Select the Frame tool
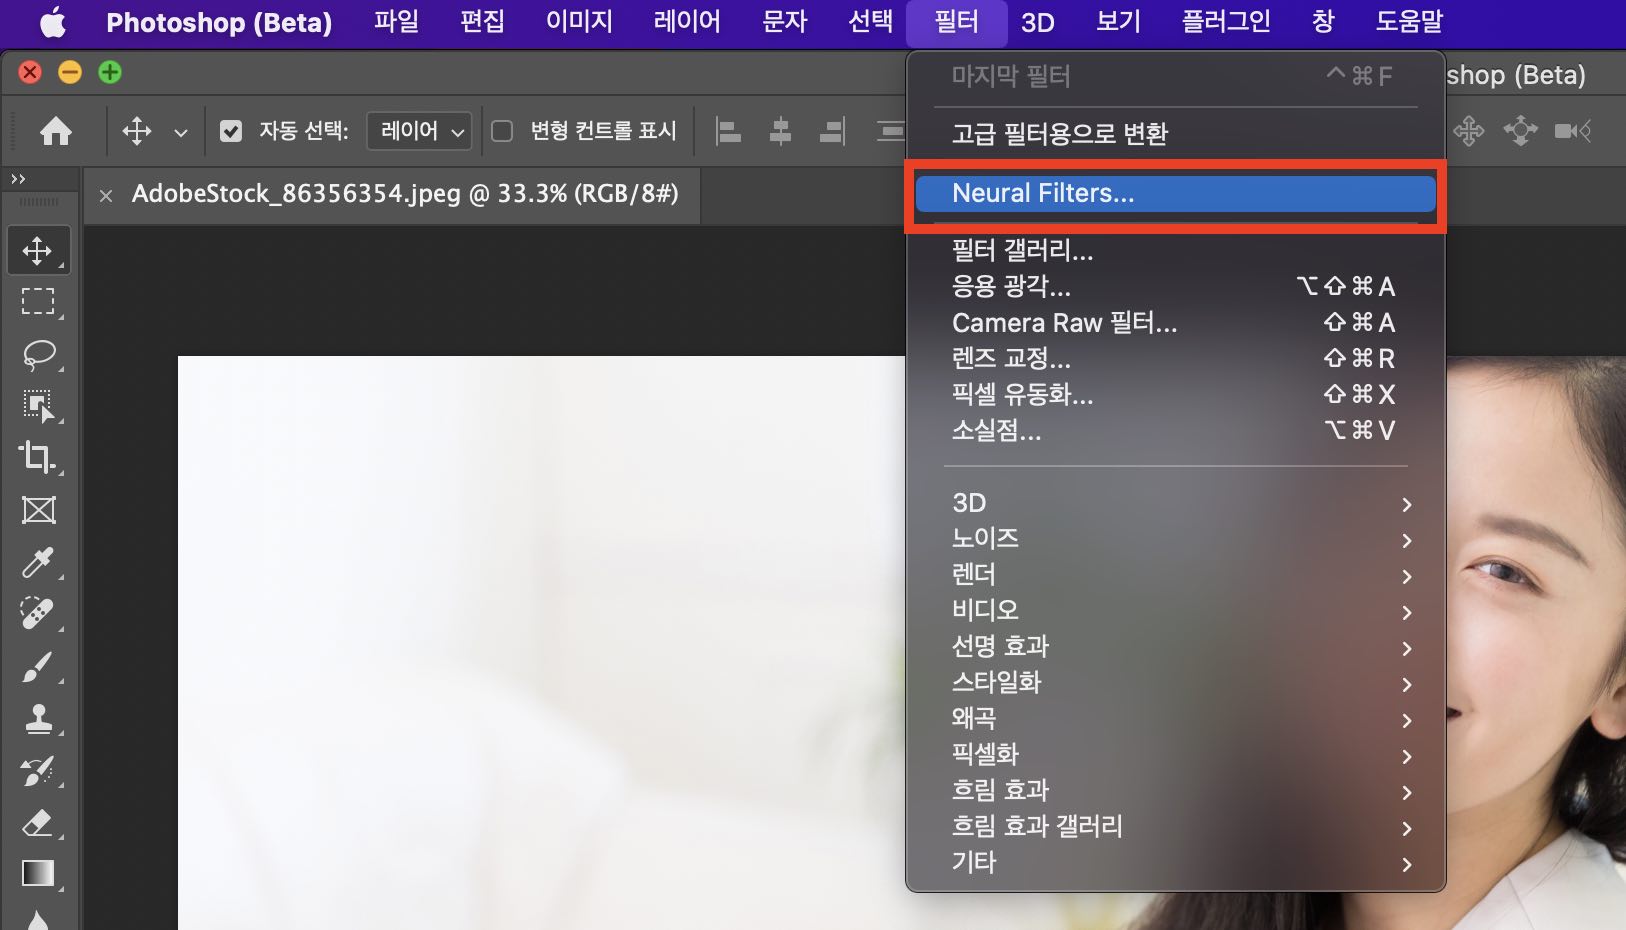 coord(38,510)
